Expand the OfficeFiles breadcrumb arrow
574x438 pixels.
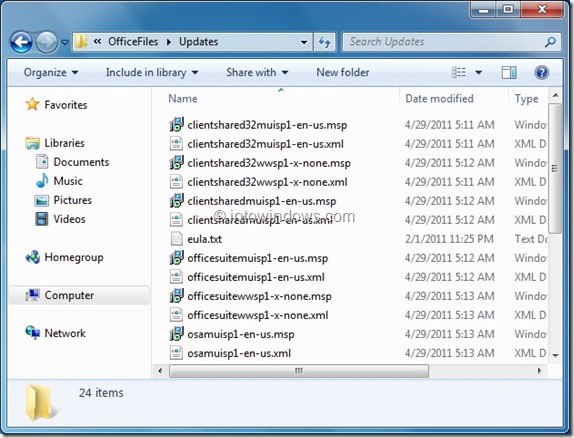coord(169,42)
